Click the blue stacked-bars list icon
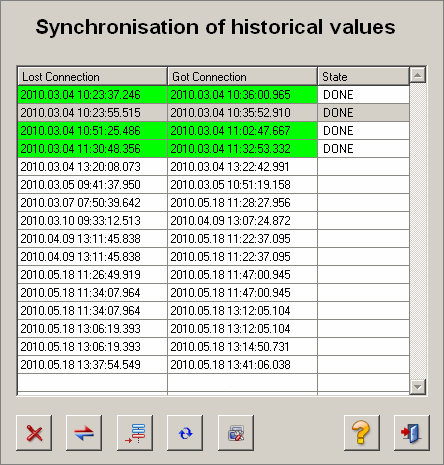The width and height of the screenshot is (444, 465). [135, 433]
